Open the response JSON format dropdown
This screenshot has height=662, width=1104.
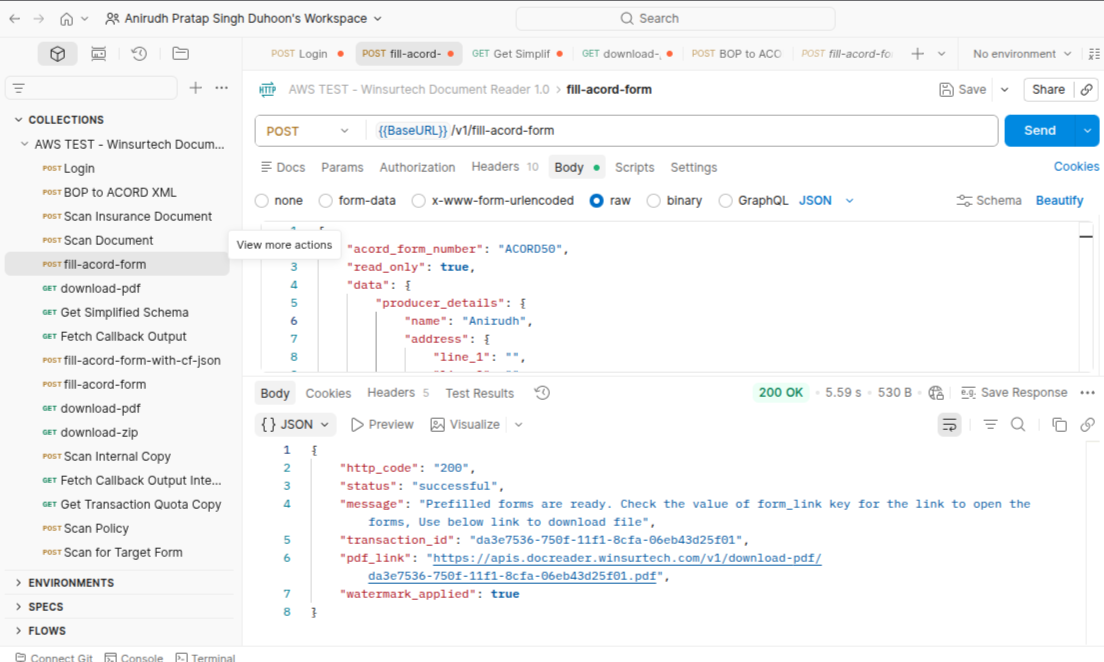tap(295, 425)
